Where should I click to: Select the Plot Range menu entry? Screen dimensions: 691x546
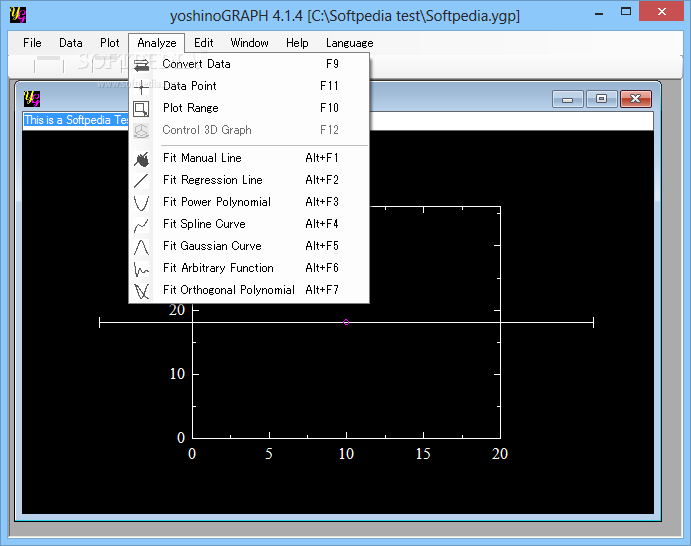point(249,108)
